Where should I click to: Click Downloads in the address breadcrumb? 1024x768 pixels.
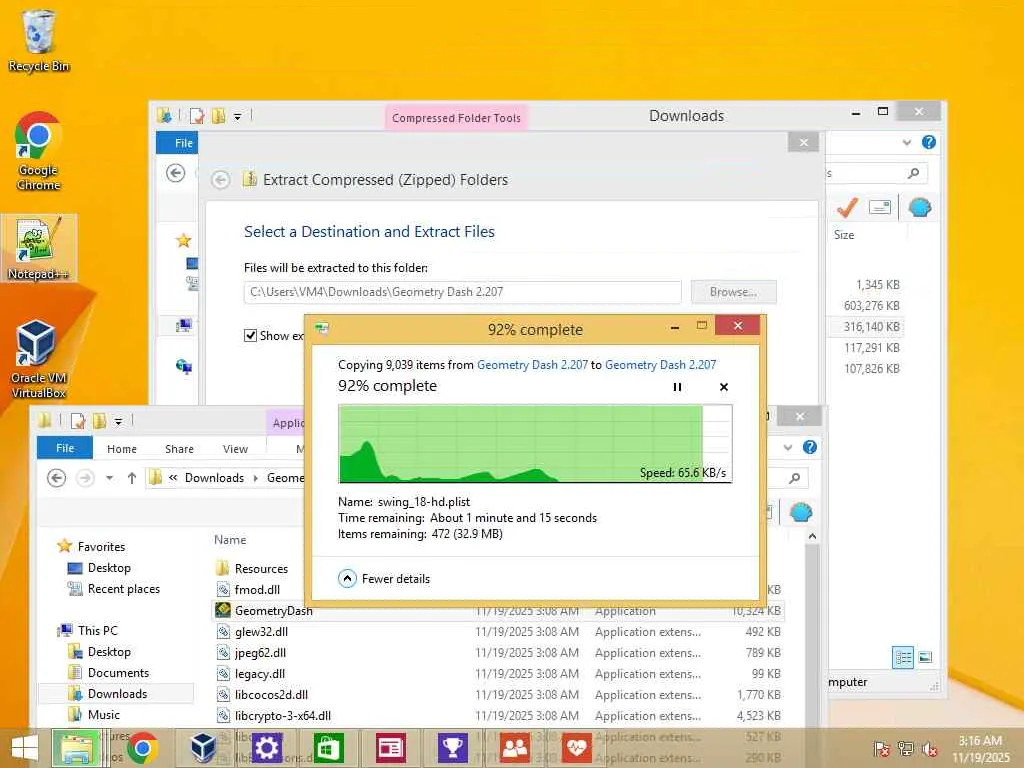pos(214,478)
